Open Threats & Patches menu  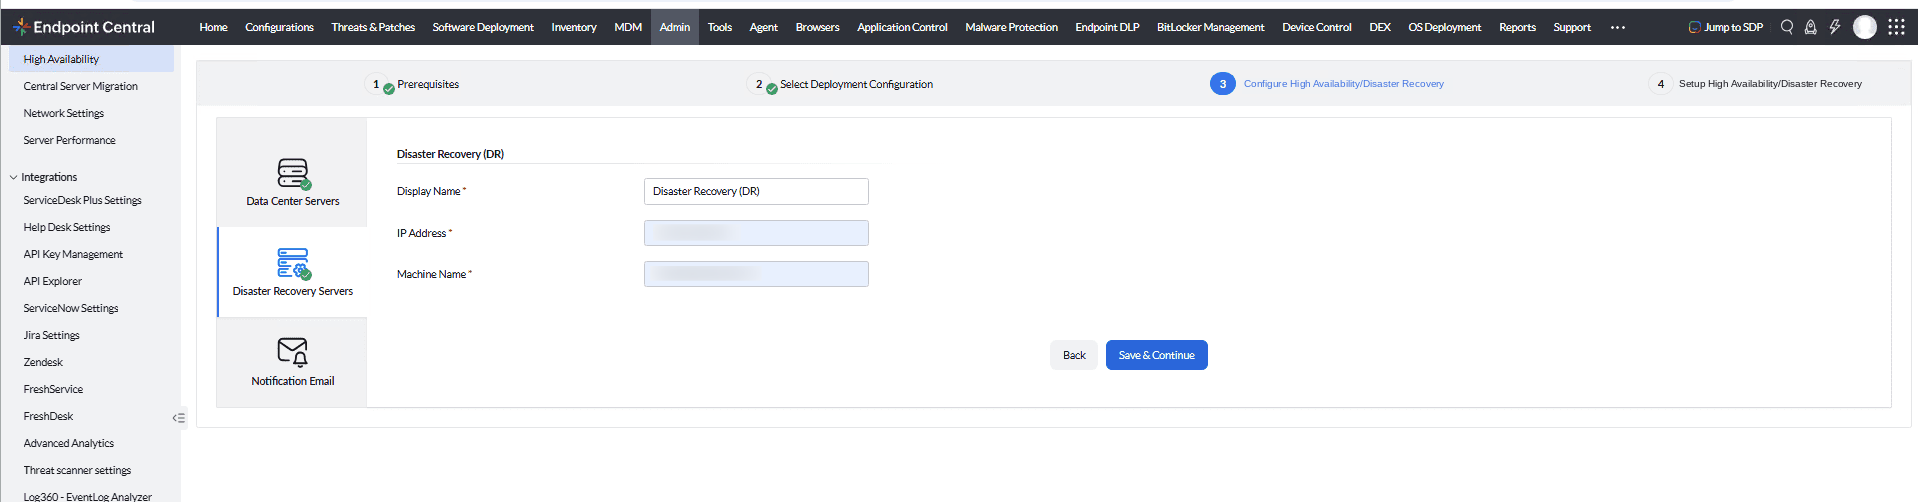373,27
